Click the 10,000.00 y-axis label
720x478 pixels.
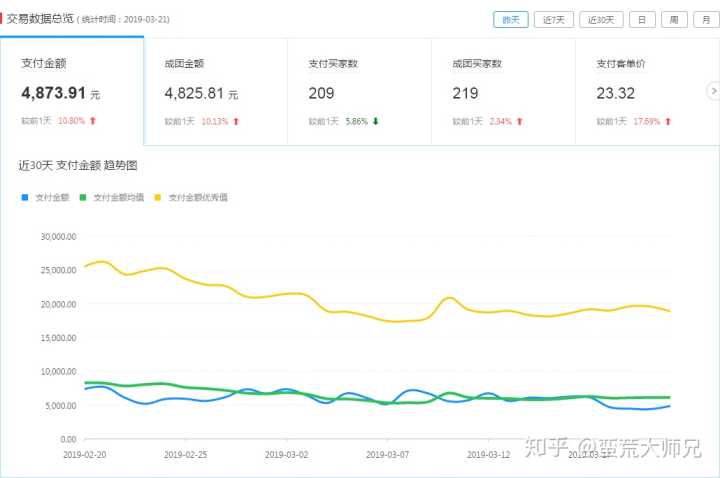(x=58, y=371)
